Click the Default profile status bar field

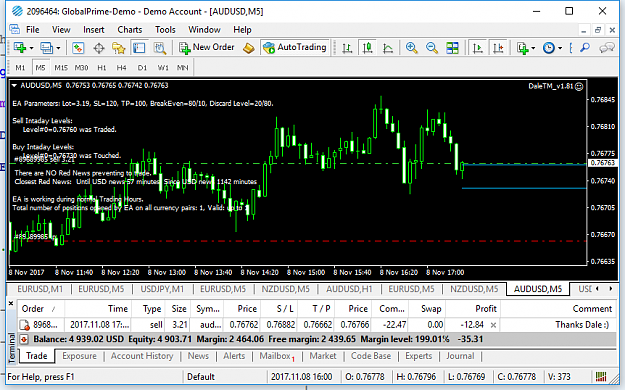point(224,377)
